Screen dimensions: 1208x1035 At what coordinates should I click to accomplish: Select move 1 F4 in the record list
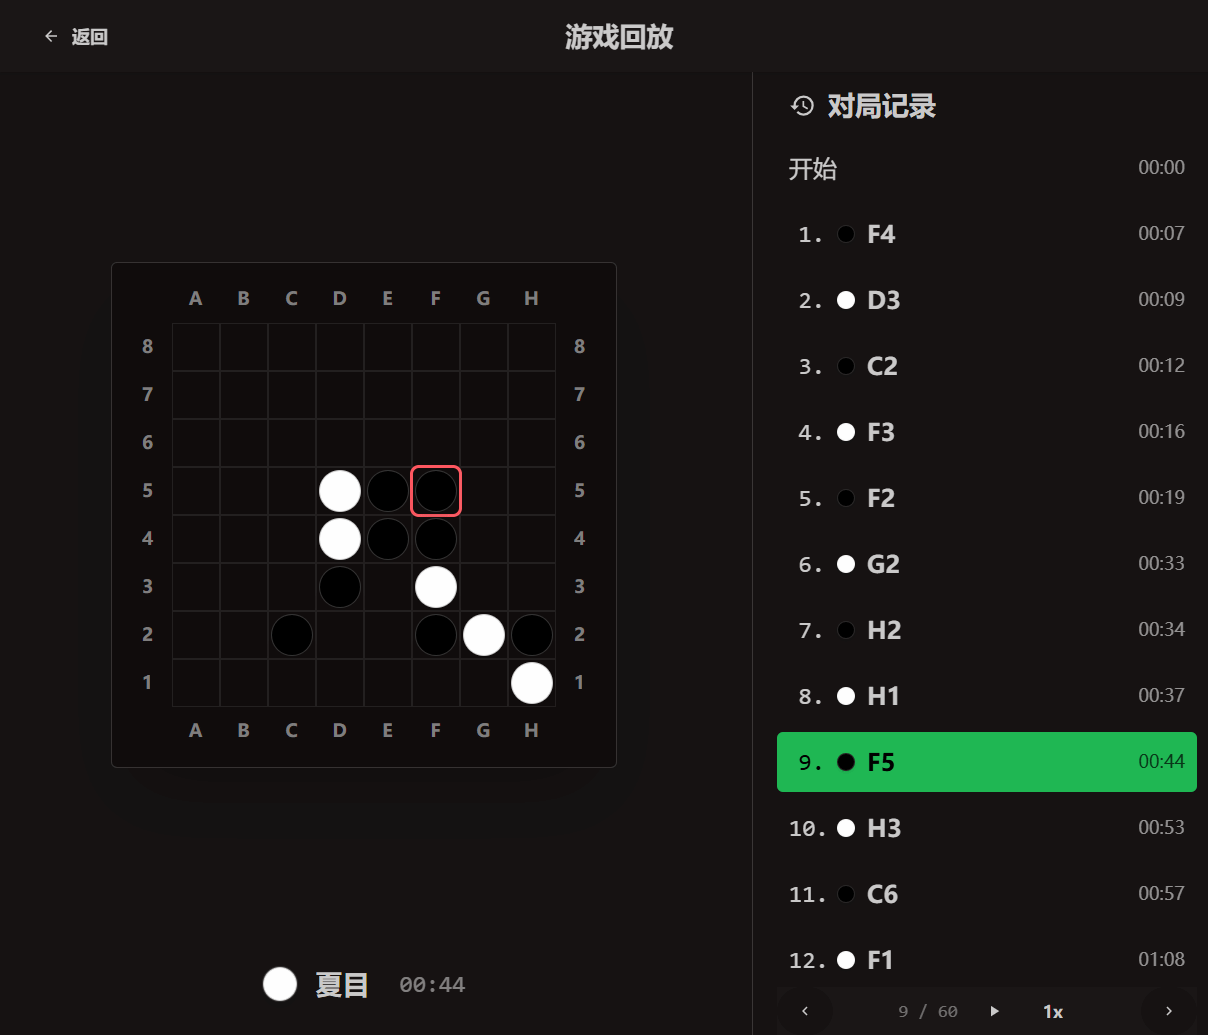(986, 234)
